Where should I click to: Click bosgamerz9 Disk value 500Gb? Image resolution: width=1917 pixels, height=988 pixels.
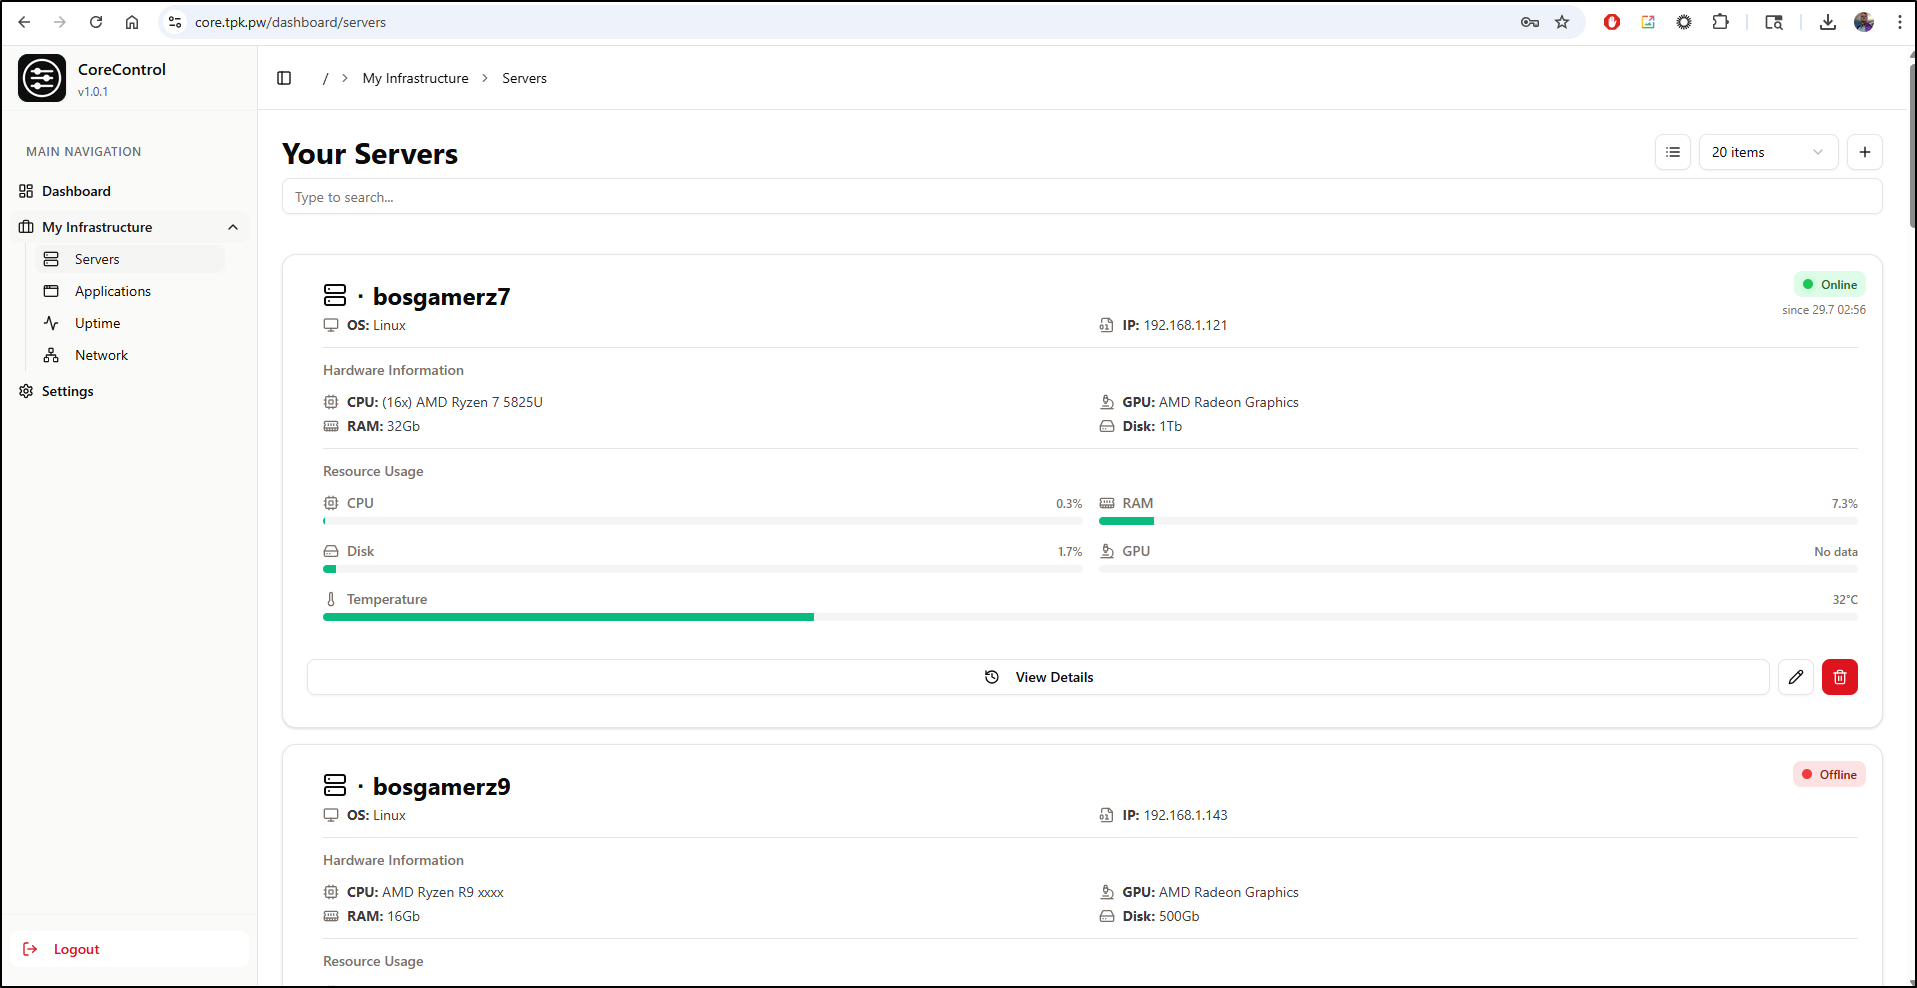click(x=1179, y=916)
